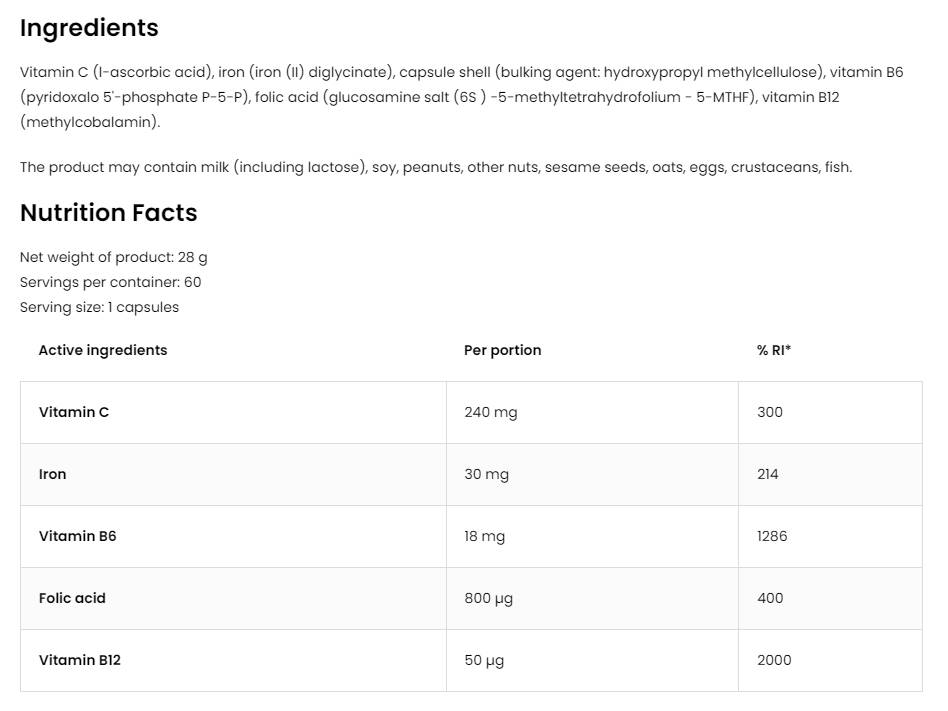Click the Net weight of product line
The width and height of the screenshot is (948, 711).
pos(114,257)
